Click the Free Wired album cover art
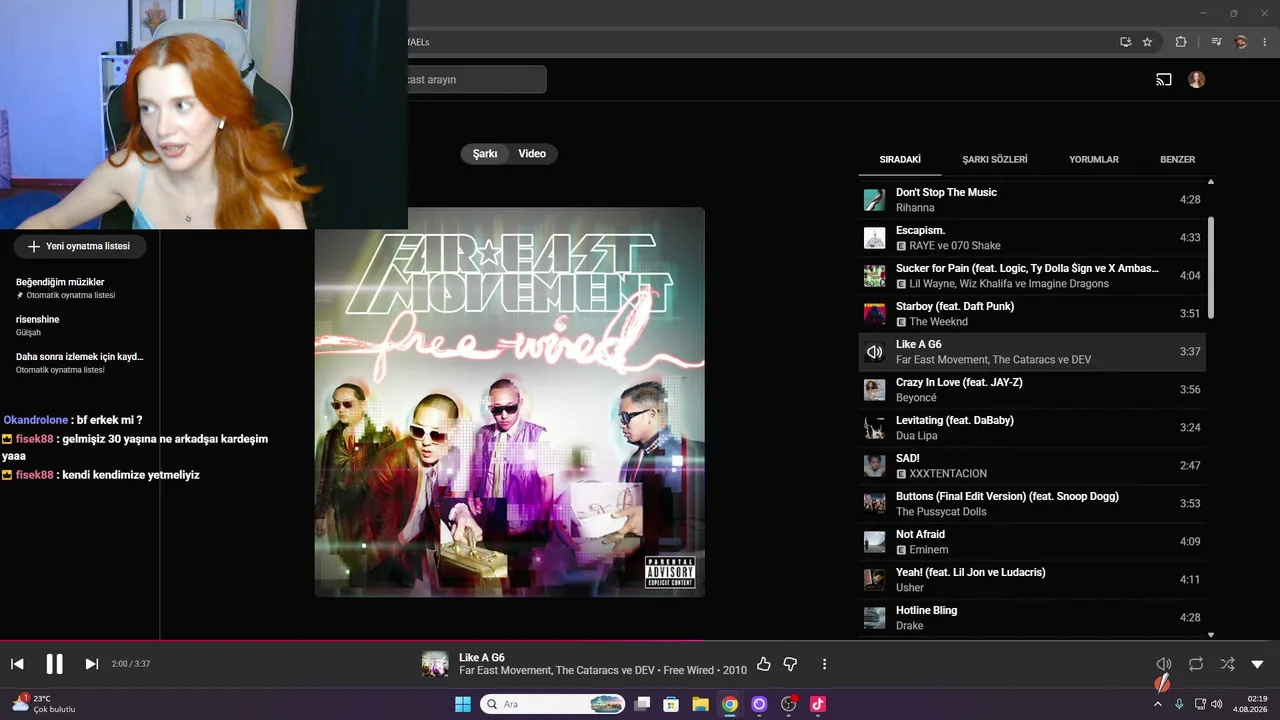The height and width of the screenshot is (720, 1280). click(510, 402)
